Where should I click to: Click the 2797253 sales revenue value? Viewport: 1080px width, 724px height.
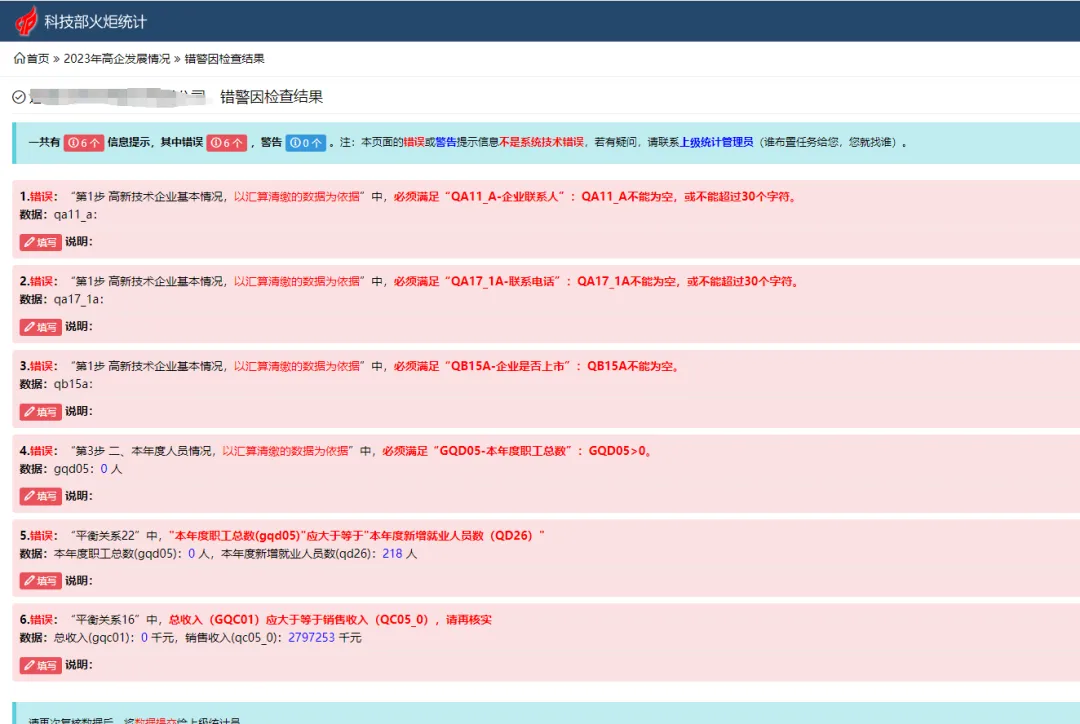(x=311, y=638)
